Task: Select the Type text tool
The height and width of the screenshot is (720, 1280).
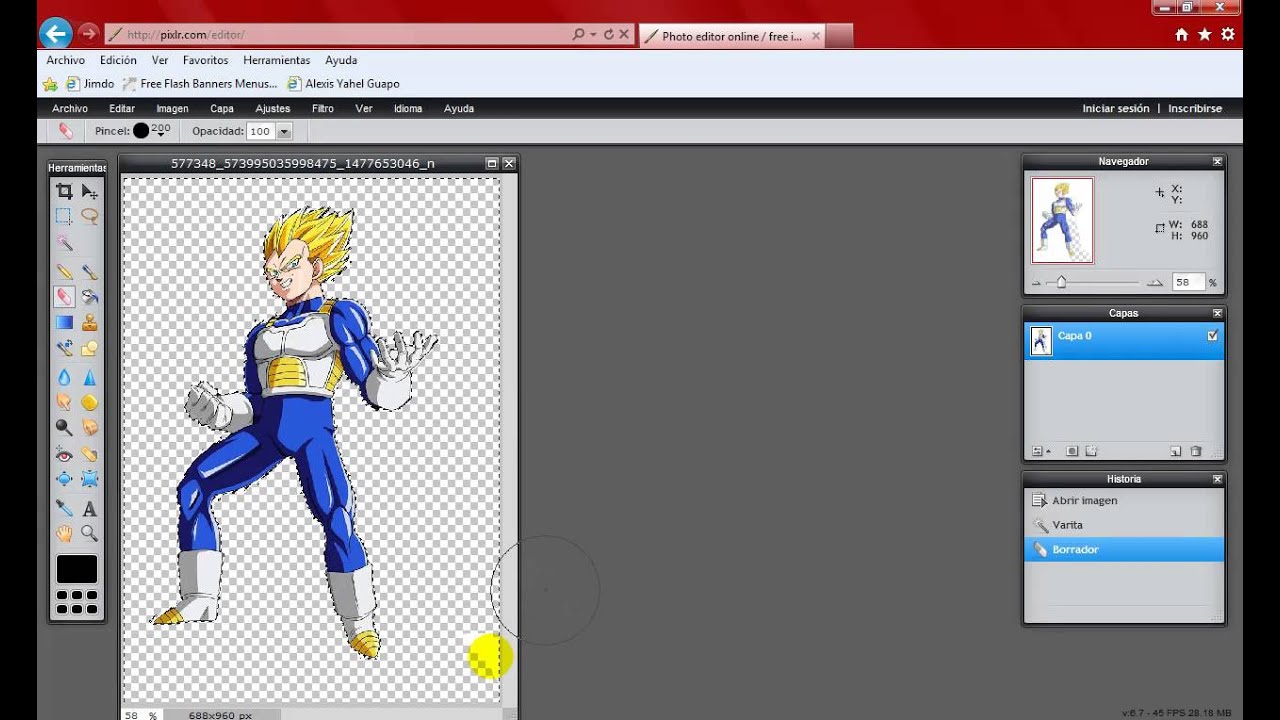Action: (x=90, y=508)
